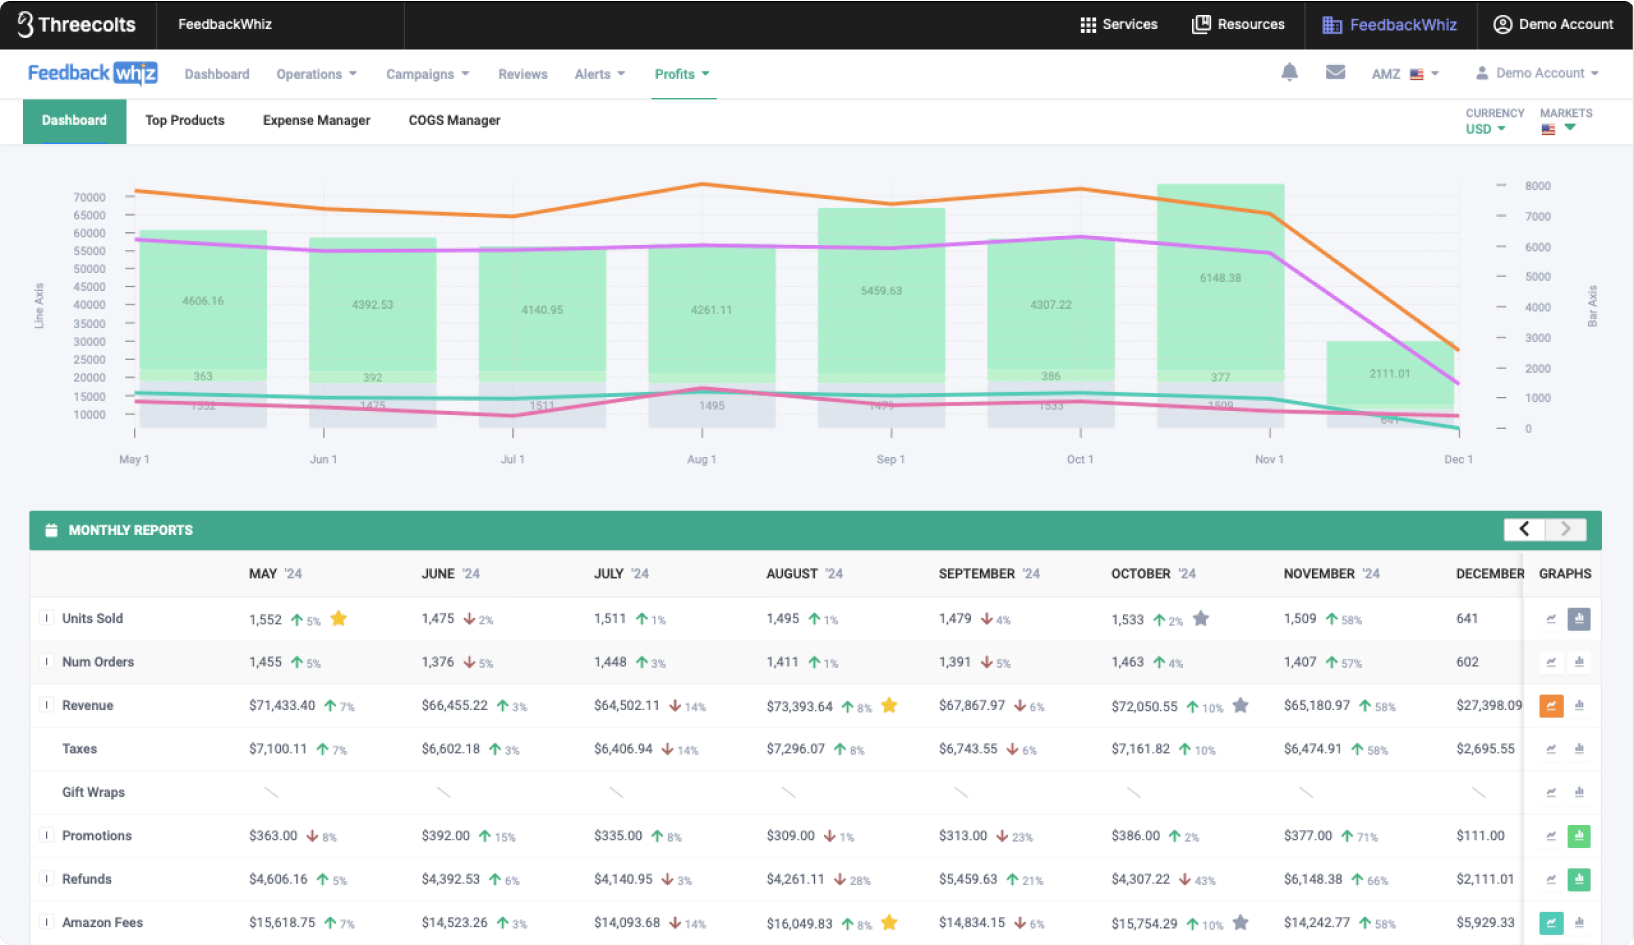
Task: Open the COGS Manager
Action: coord(454,120)
